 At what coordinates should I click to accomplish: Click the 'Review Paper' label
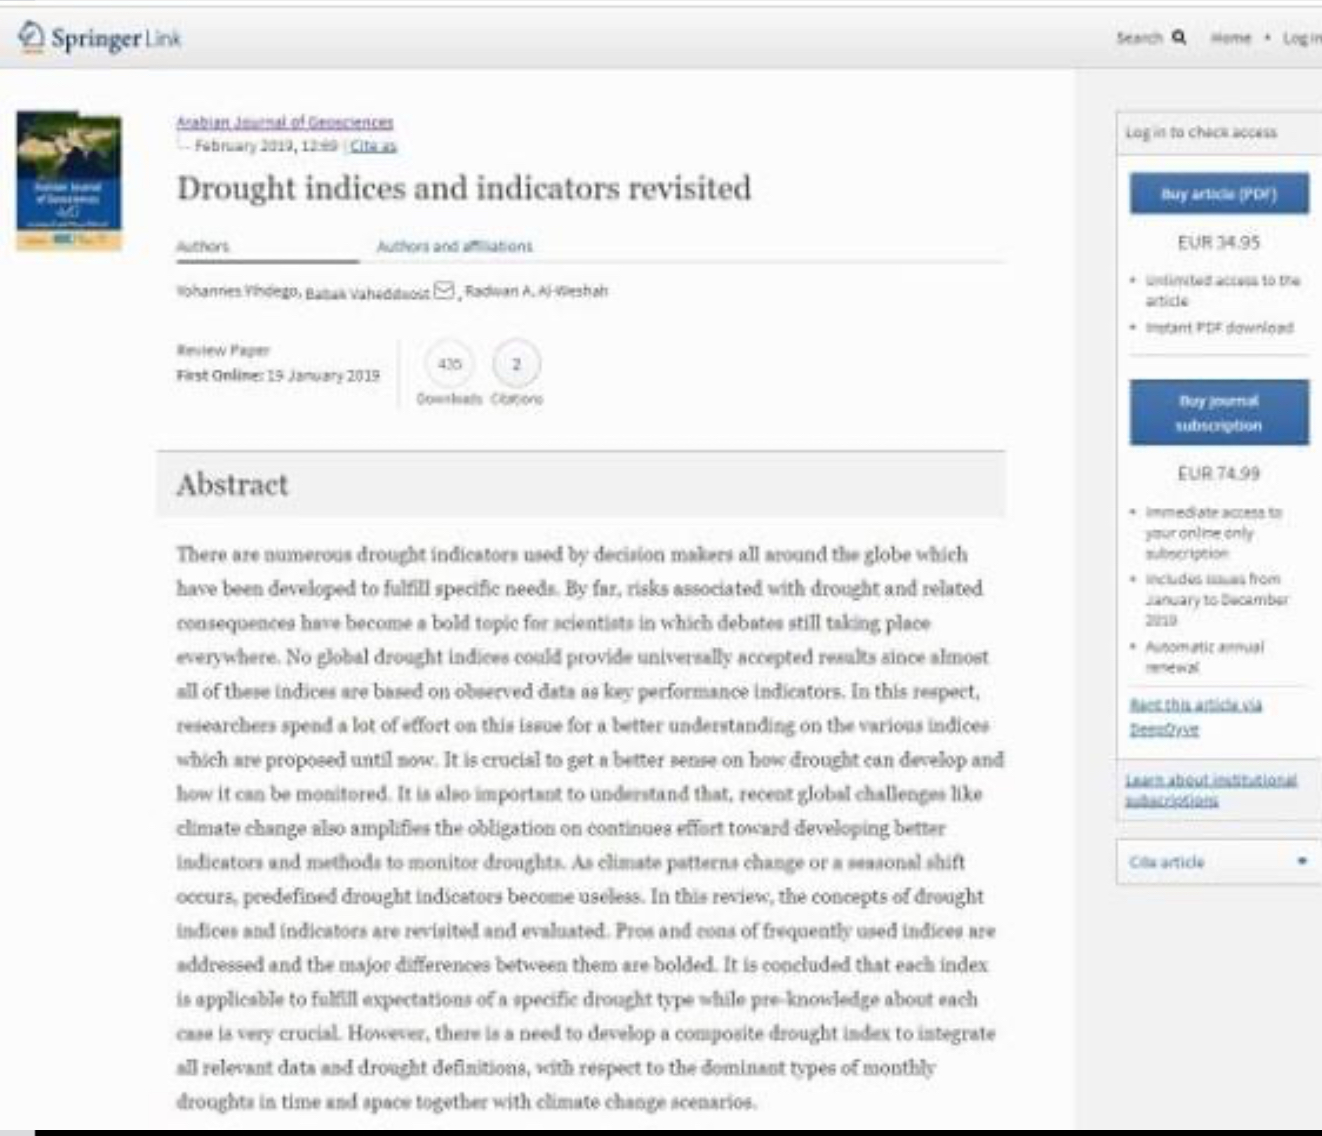pos(223,350)
